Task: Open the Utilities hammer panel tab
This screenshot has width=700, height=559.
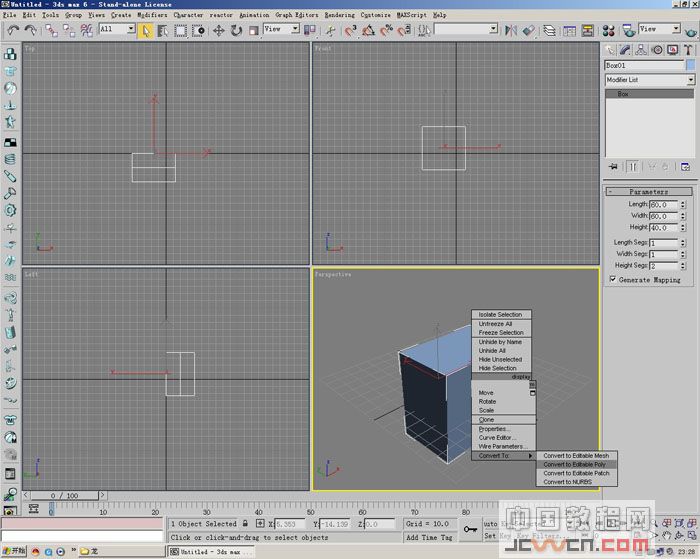Action: (689, 49)
